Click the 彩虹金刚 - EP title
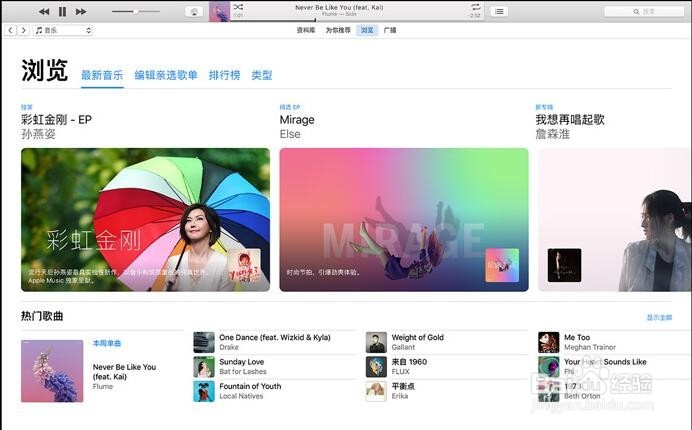The height and width of the screenshot is (430, 692). click(56, 120)
